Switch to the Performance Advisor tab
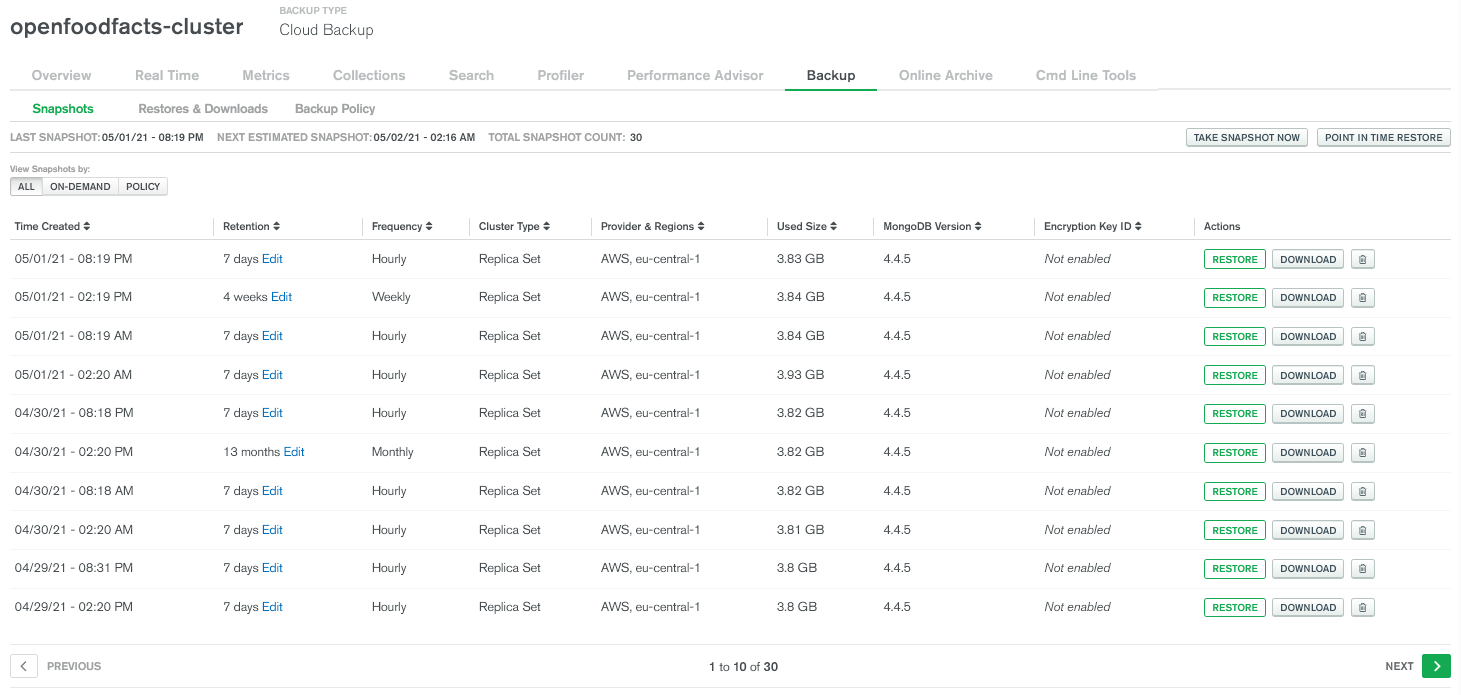Image resolution: width=1461 pixels, height=695 pixels. tap(695, 75)
